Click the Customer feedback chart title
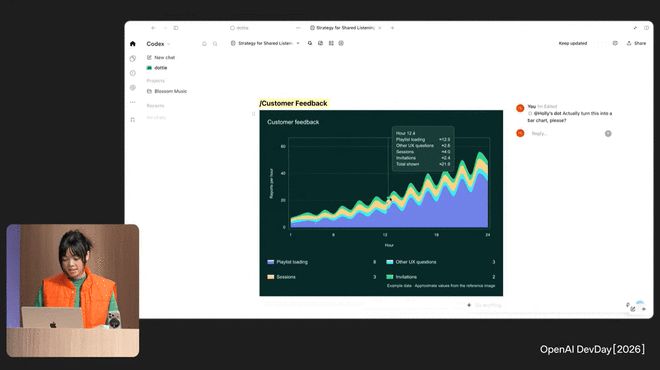 click(x=293, y=122)
